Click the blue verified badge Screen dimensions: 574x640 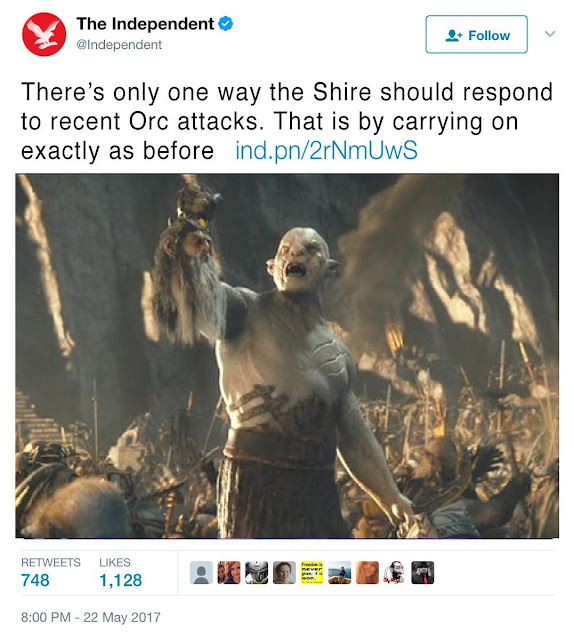[x=226, y=24]
